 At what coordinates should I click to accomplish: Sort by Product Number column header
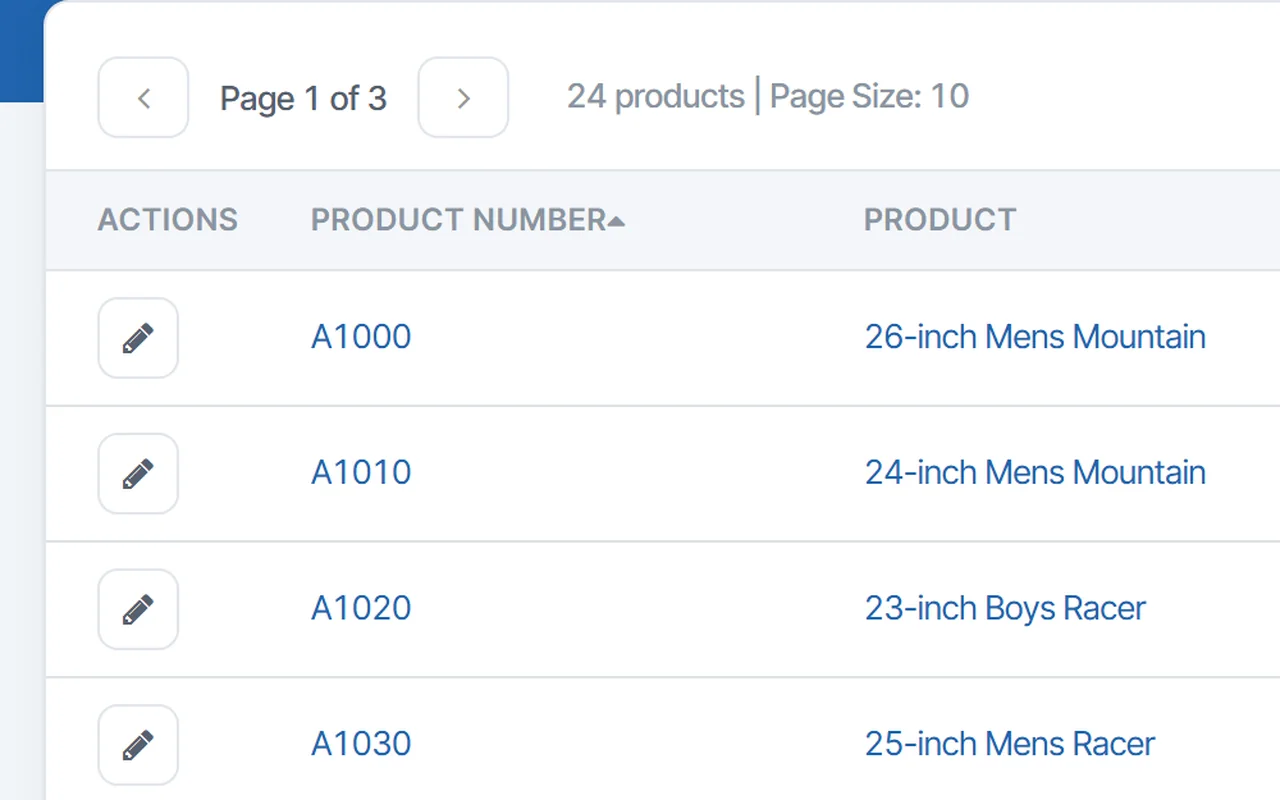click(468, 220)
